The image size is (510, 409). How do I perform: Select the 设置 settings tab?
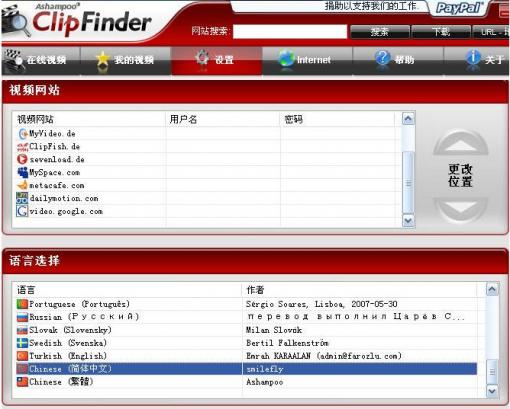tap(216, 61)
